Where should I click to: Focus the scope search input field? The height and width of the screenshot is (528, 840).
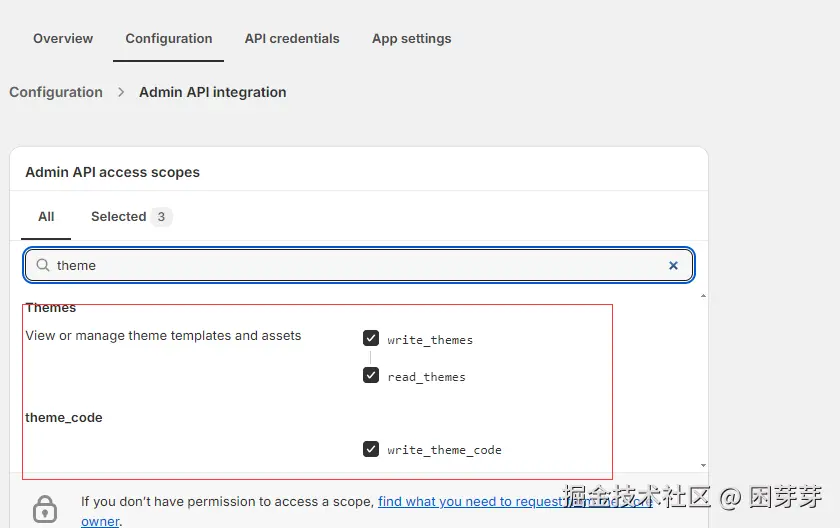coord(350,265)
